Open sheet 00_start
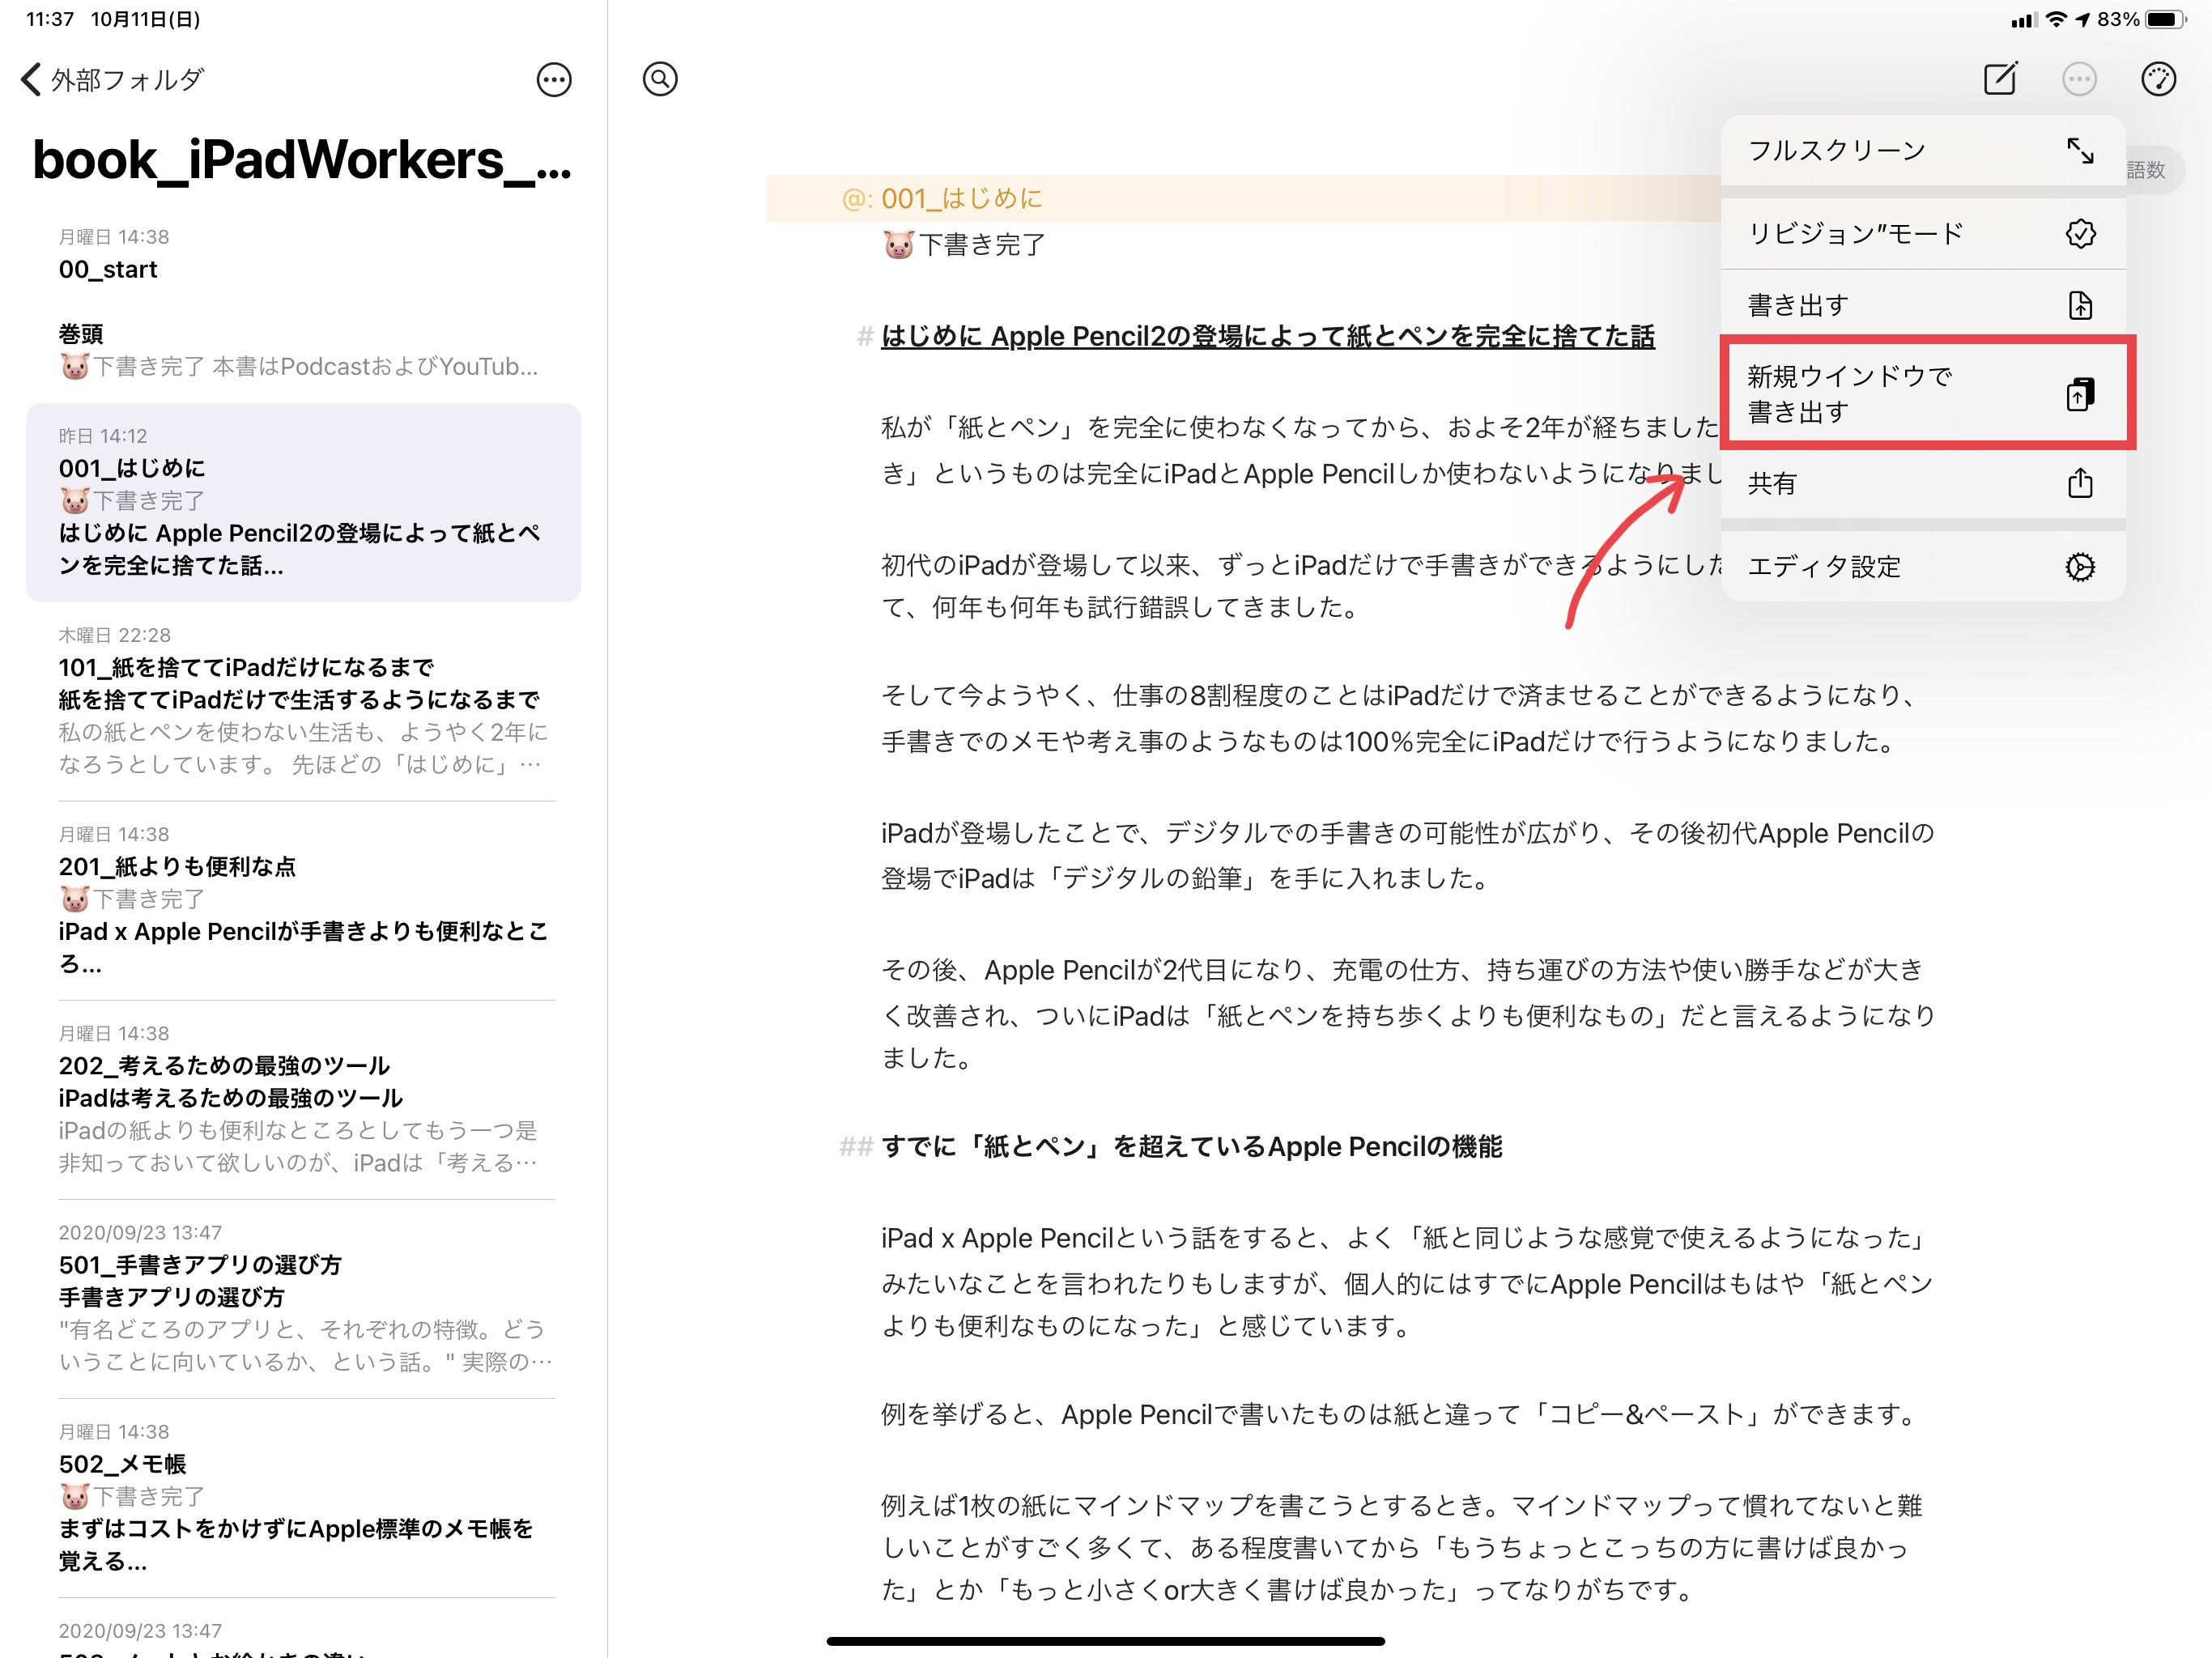 [303, 254]
